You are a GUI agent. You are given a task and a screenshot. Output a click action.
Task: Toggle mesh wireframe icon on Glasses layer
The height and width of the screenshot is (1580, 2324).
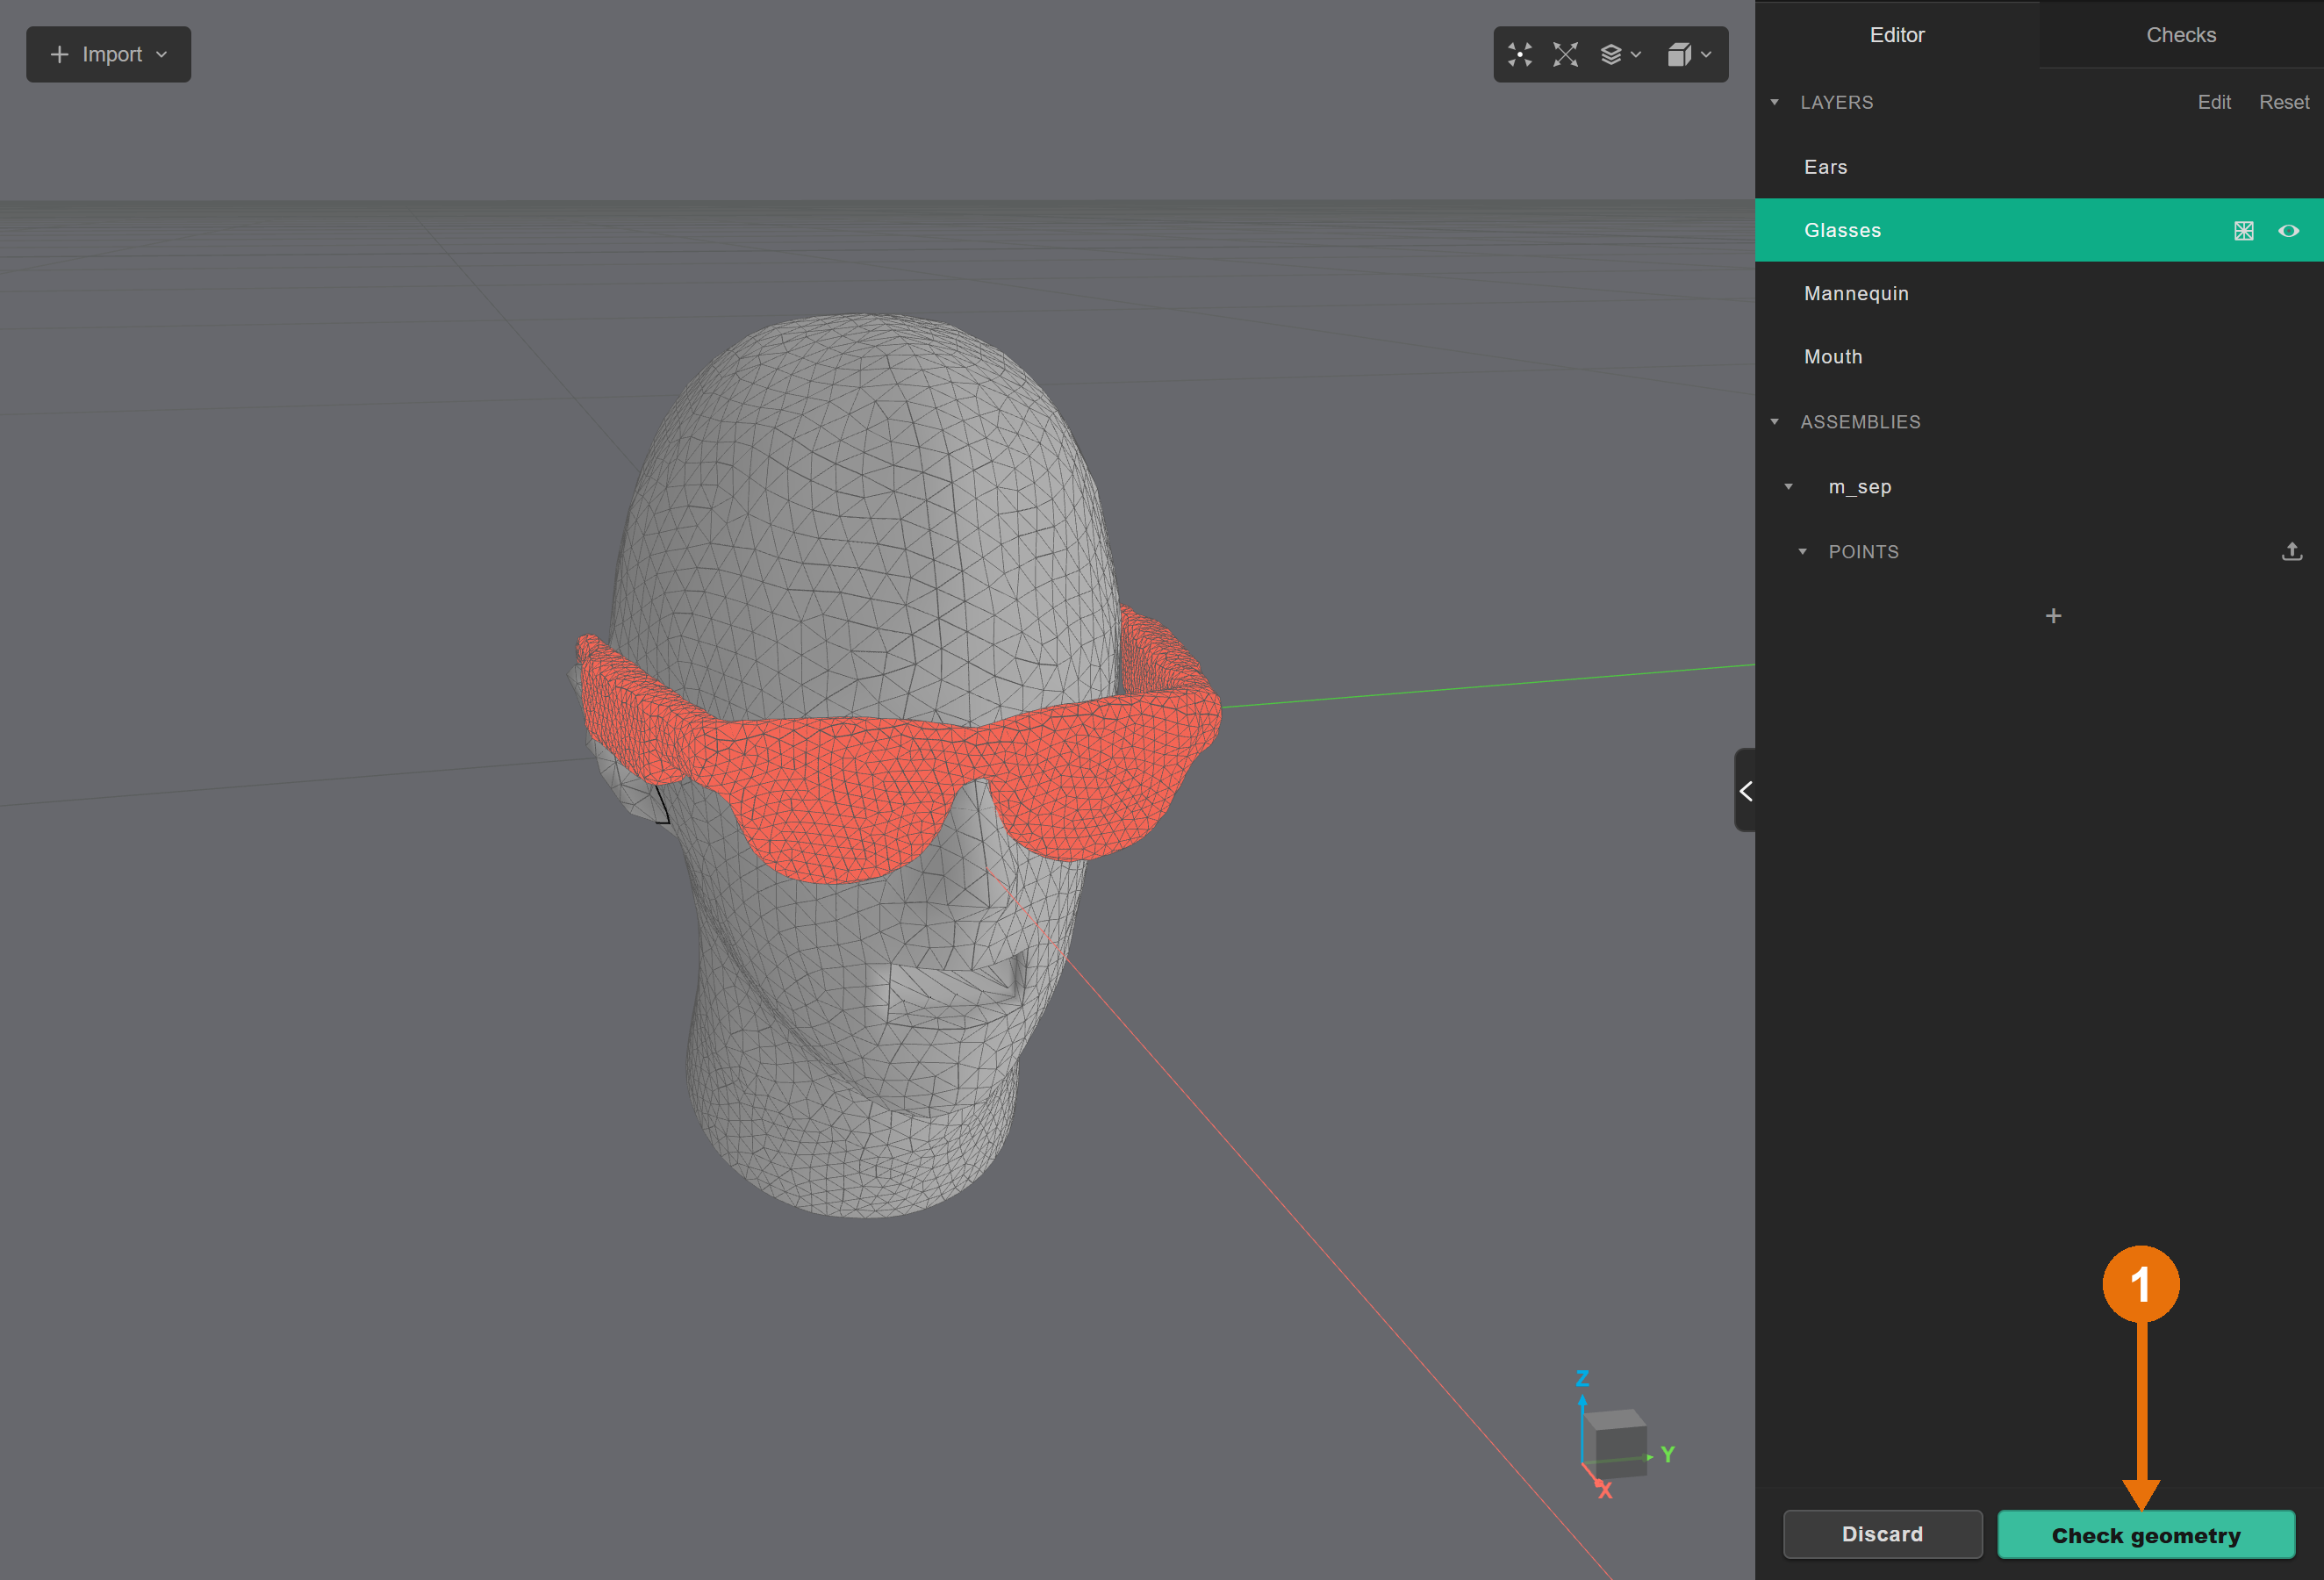[x=2244, y=231]
